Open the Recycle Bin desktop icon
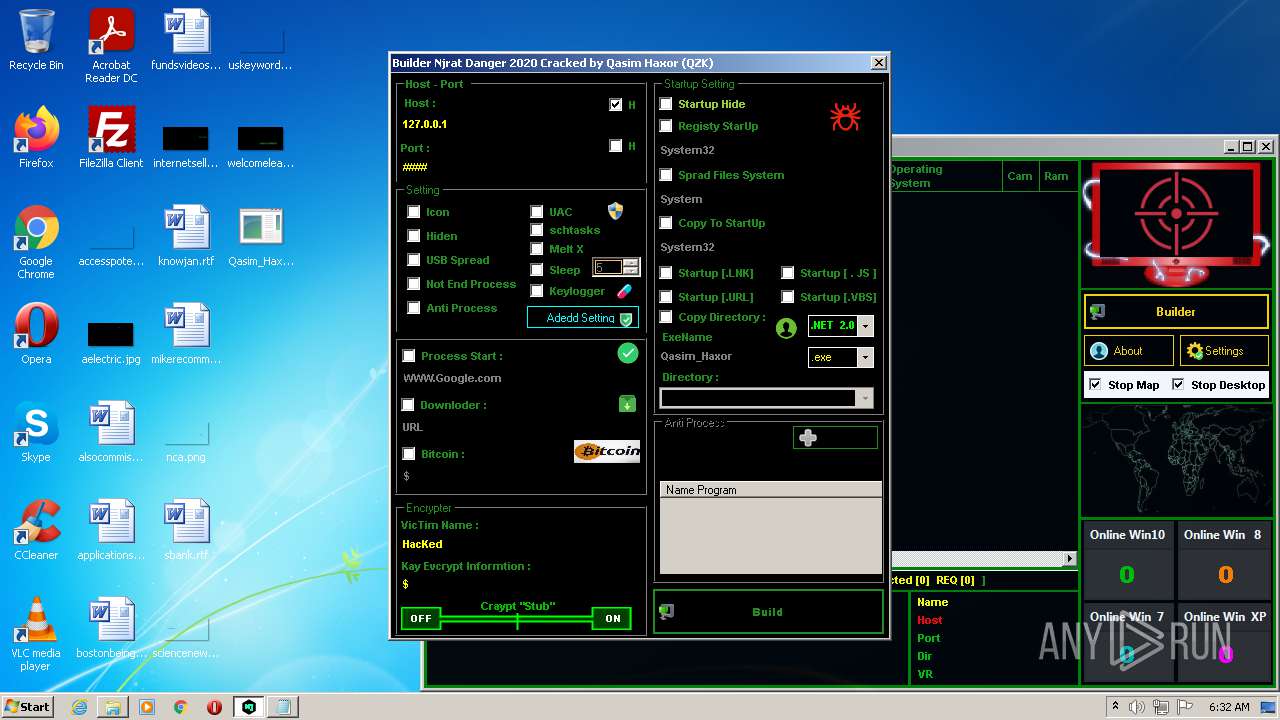1280x720 pixels. tap(36, 40)
